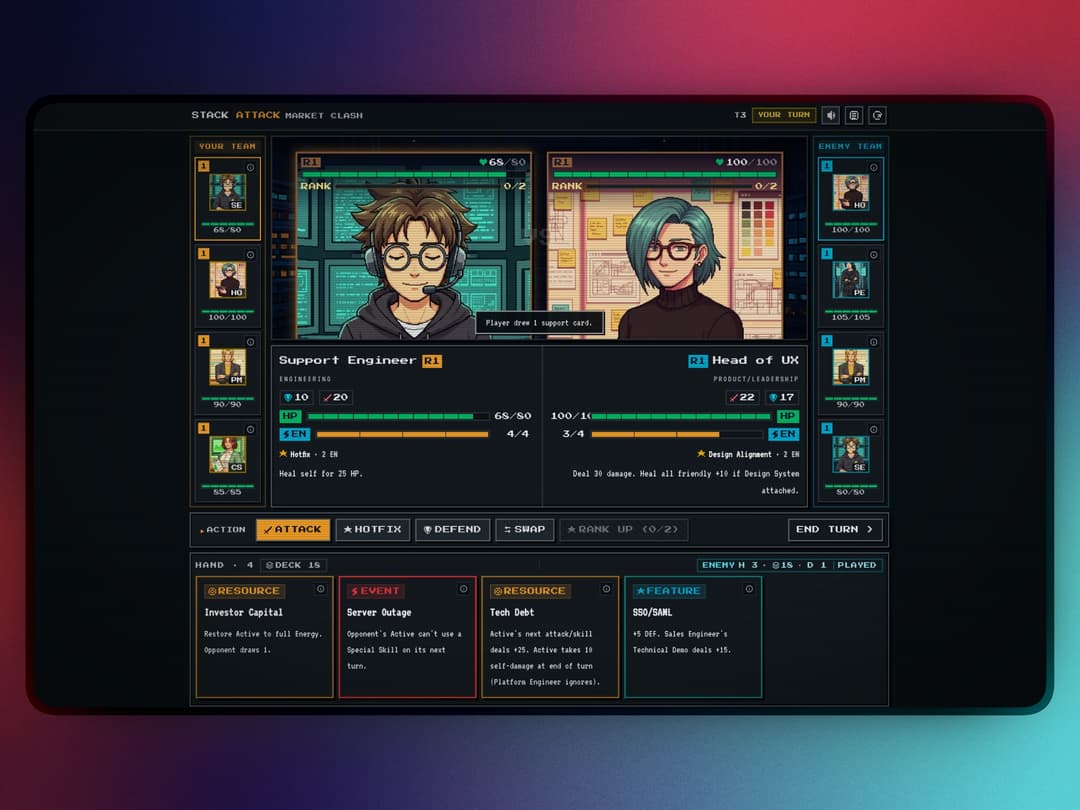The width and height of the screenshot is (1080, 810).
Task: Open info icon on enemy HO card
Action: click(x=873, y=167)
